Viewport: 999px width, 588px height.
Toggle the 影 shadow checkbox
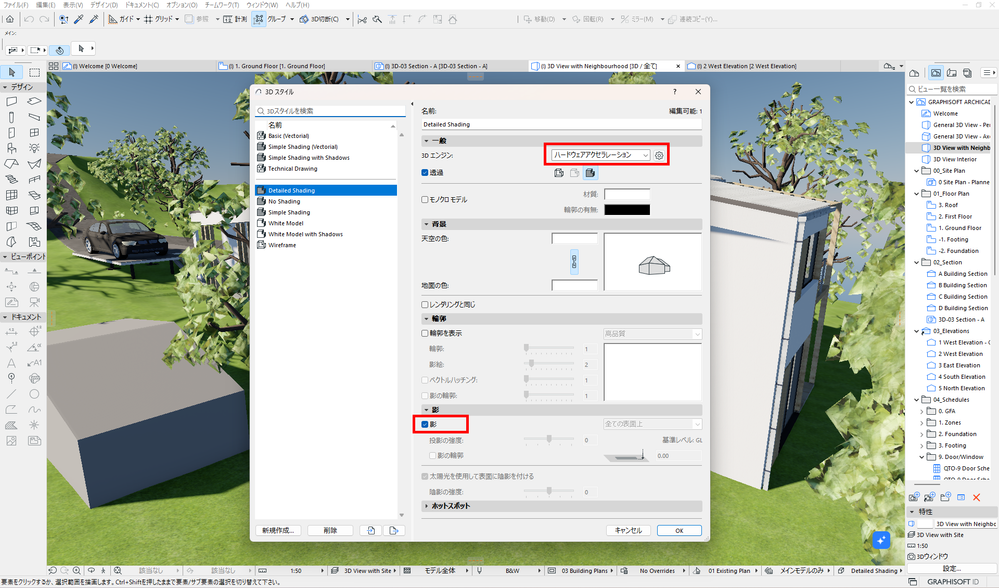pyautogui.click(x=425, y=424)
